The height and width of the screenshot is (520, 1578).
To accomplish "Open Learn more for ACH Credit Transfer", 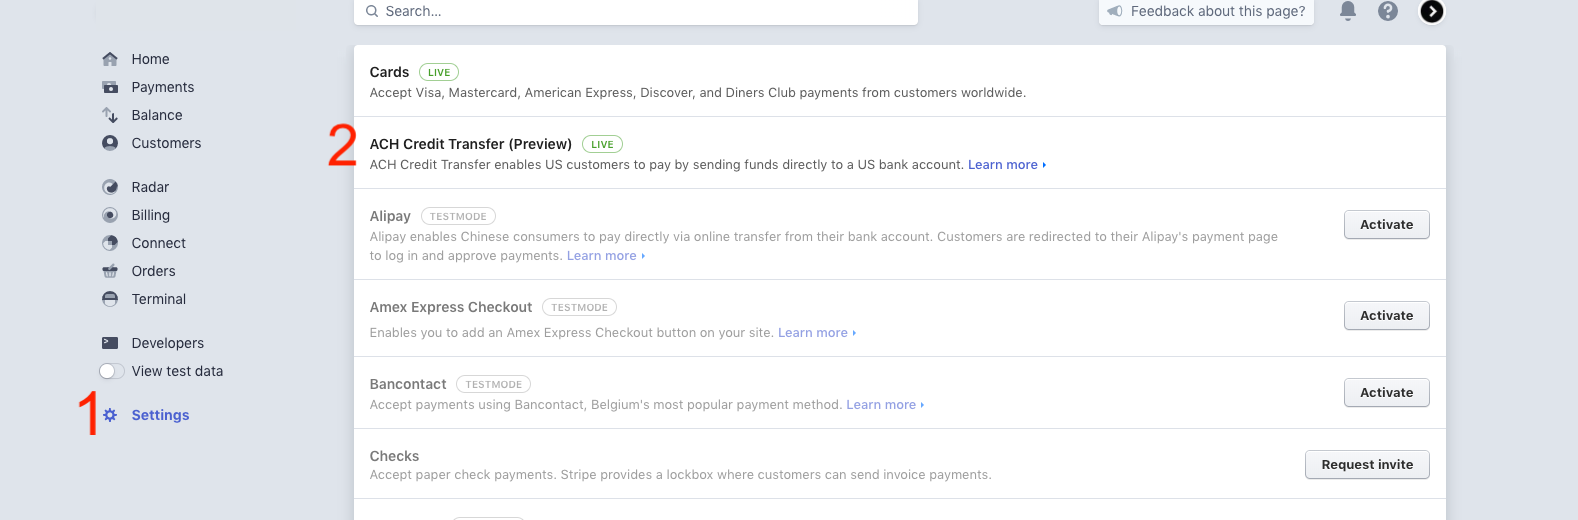I will pos(1007,165).
